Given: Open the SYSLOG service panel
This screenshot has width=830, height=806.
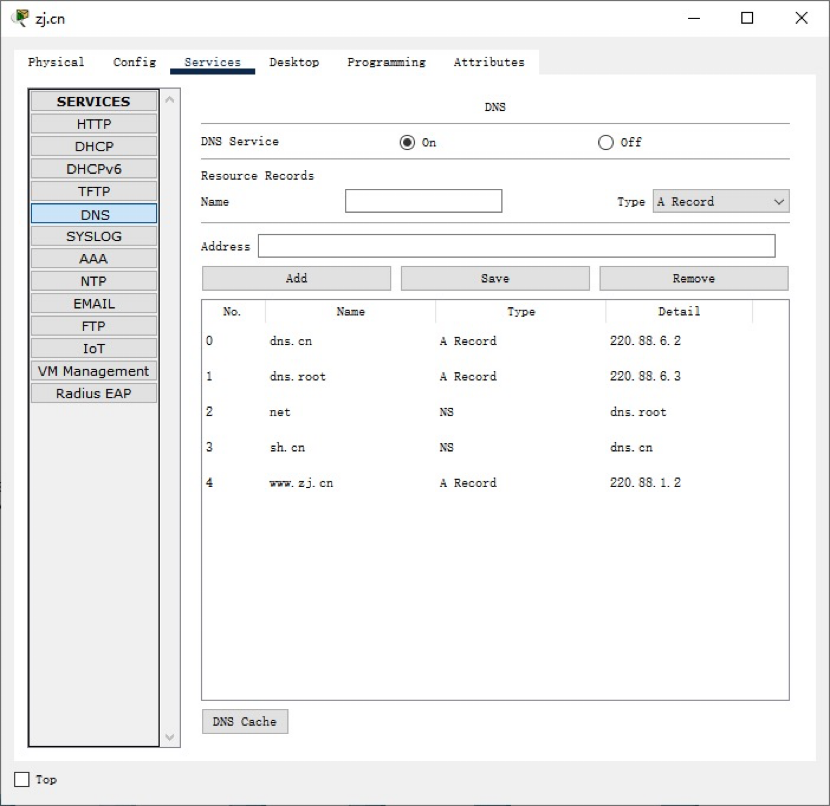Looking at the screenshot, I should point(94,236).
